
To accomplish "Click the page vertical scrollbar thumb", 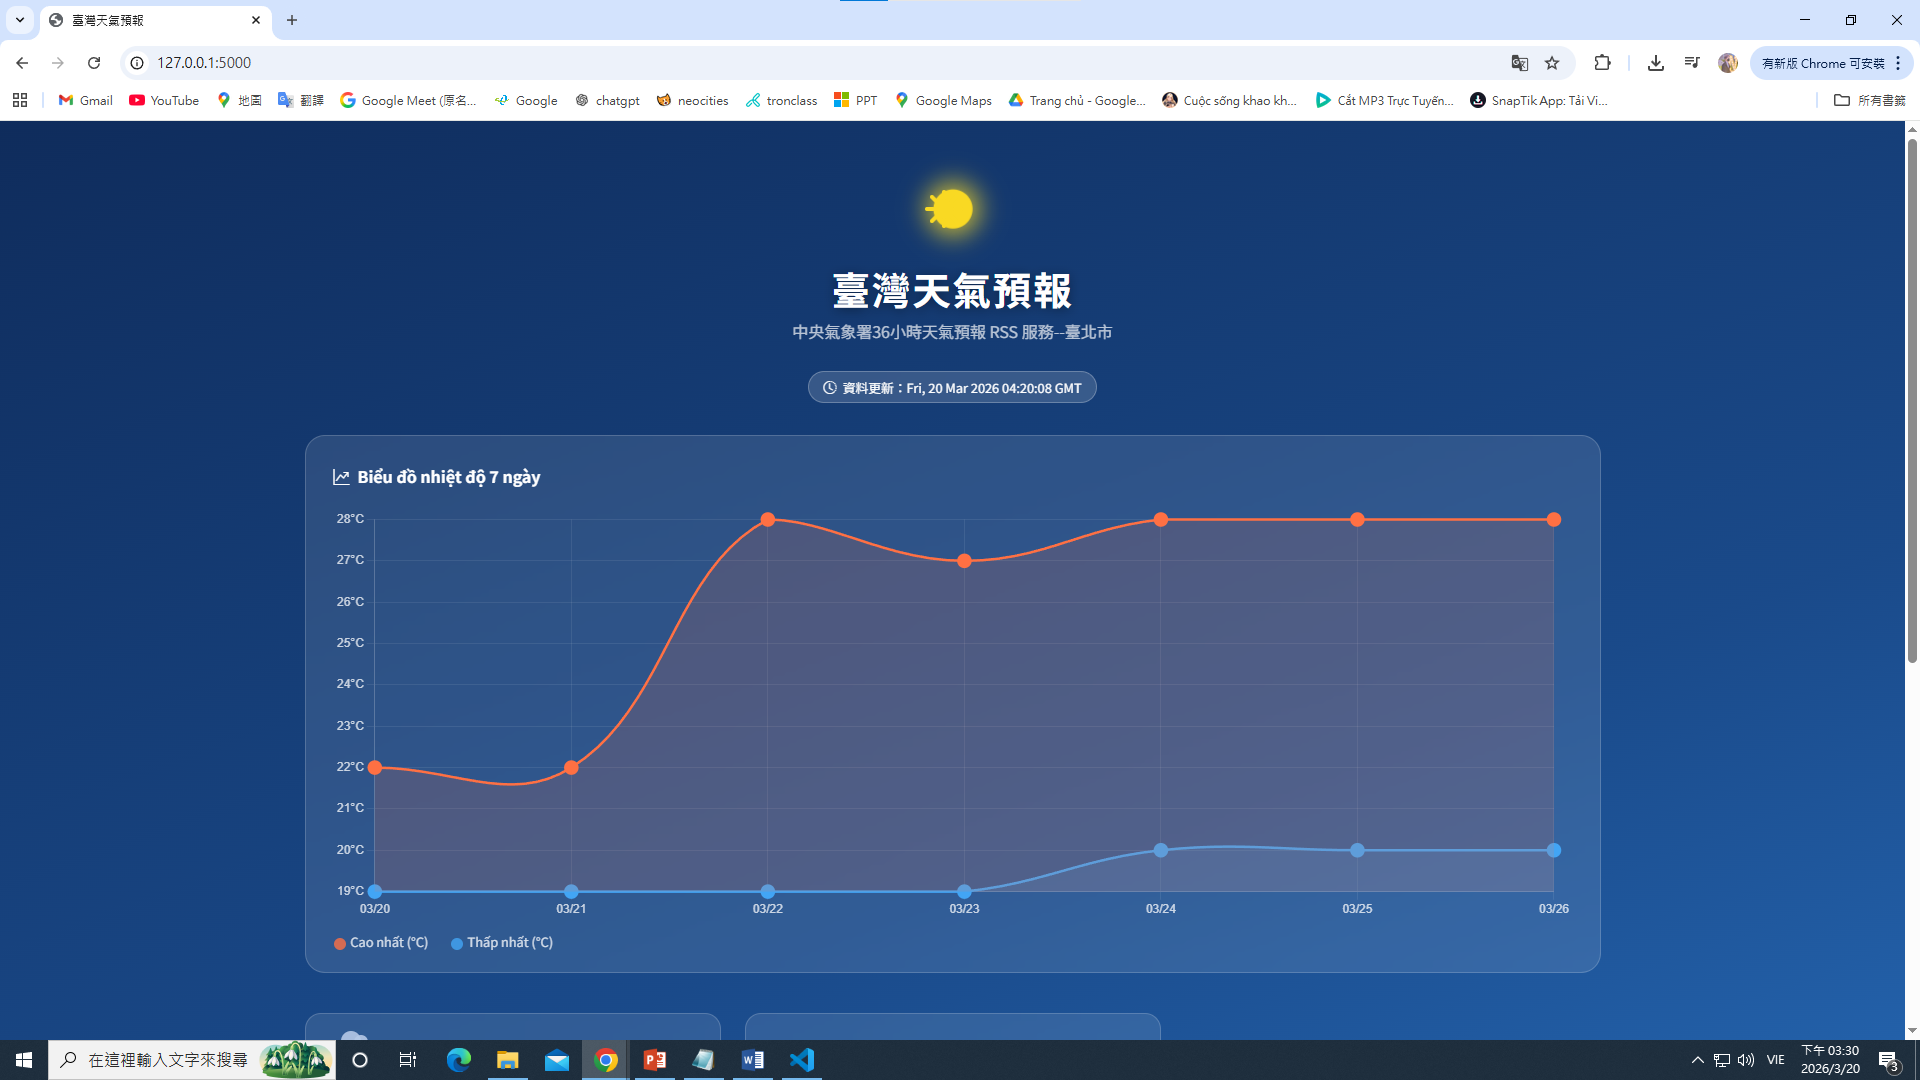I will [x=1912, y=400].
